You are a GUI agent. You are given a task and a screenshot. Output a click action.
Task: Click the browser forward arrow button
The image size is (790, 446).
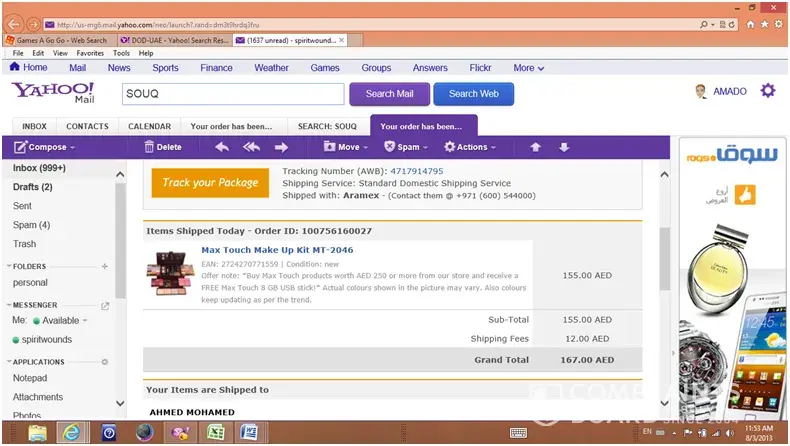[33, 24]
